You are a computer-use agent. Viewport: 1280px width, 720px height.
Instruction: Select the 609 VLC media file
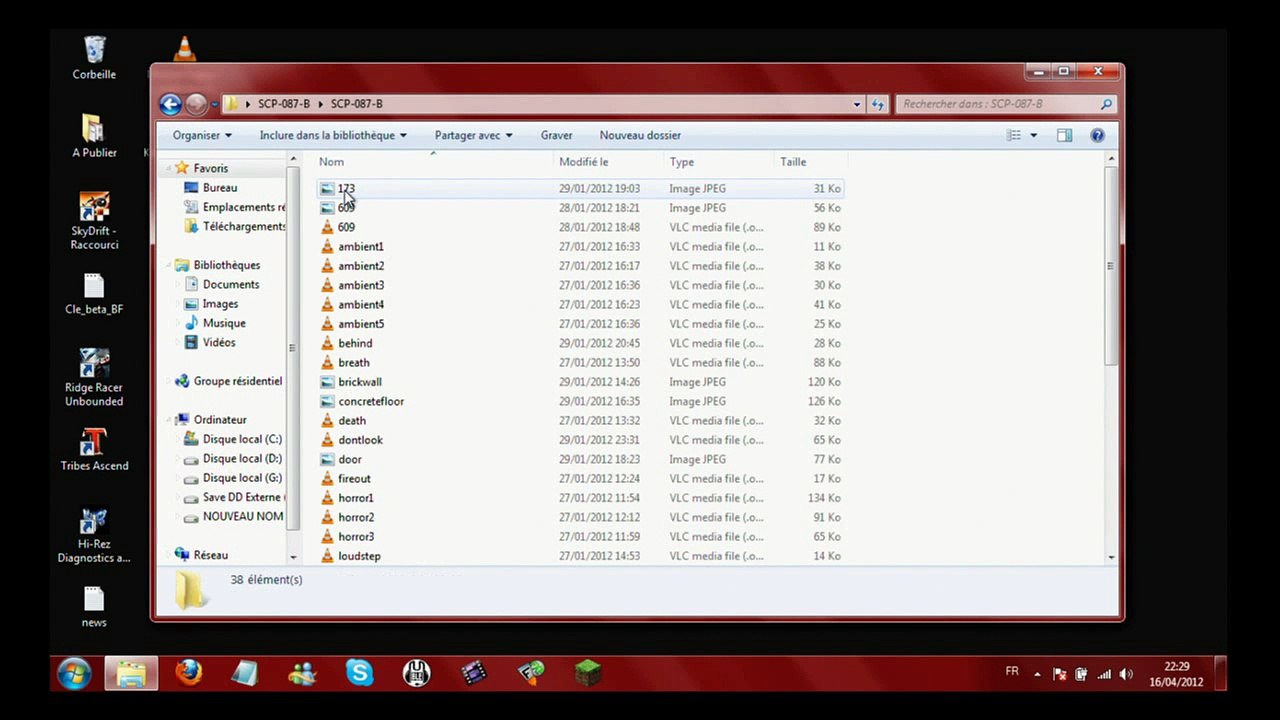[346, 227]
